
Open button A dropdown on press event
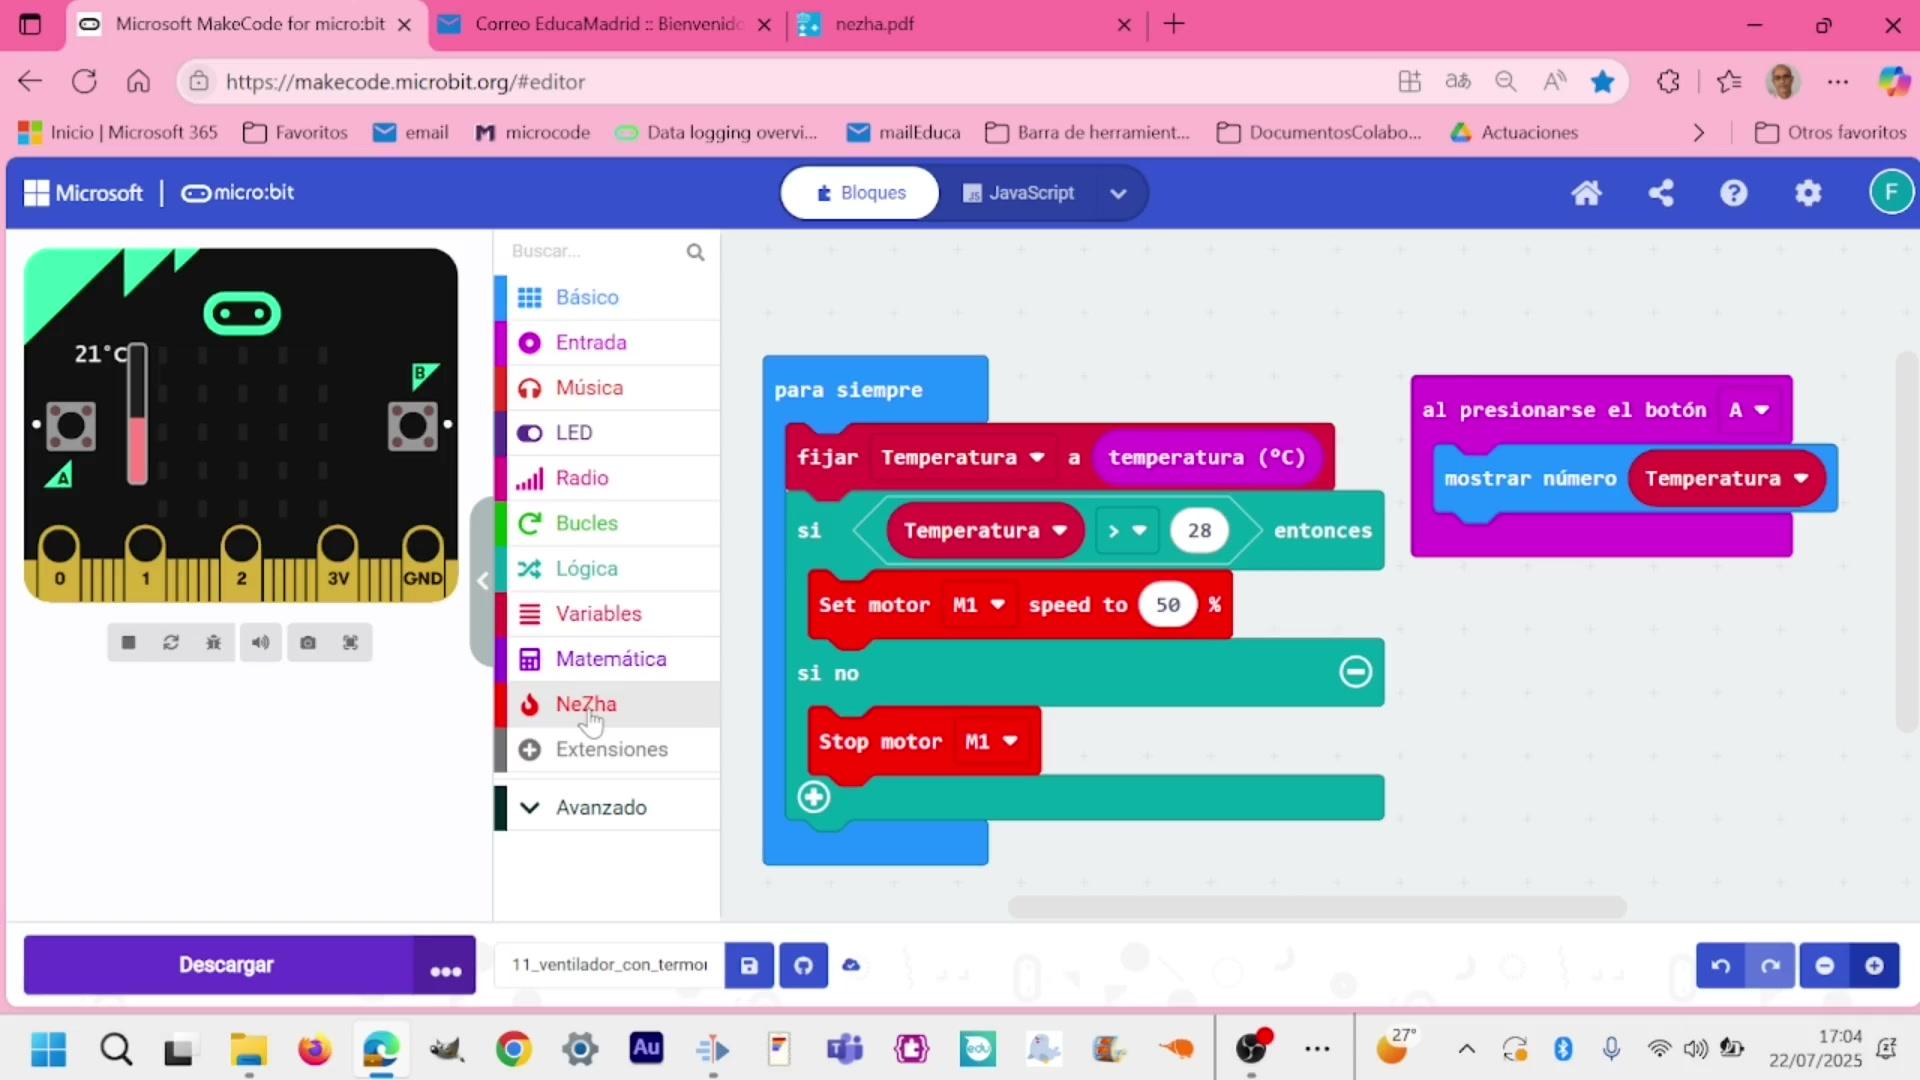pyautogui.click(x=1748, y=410)
